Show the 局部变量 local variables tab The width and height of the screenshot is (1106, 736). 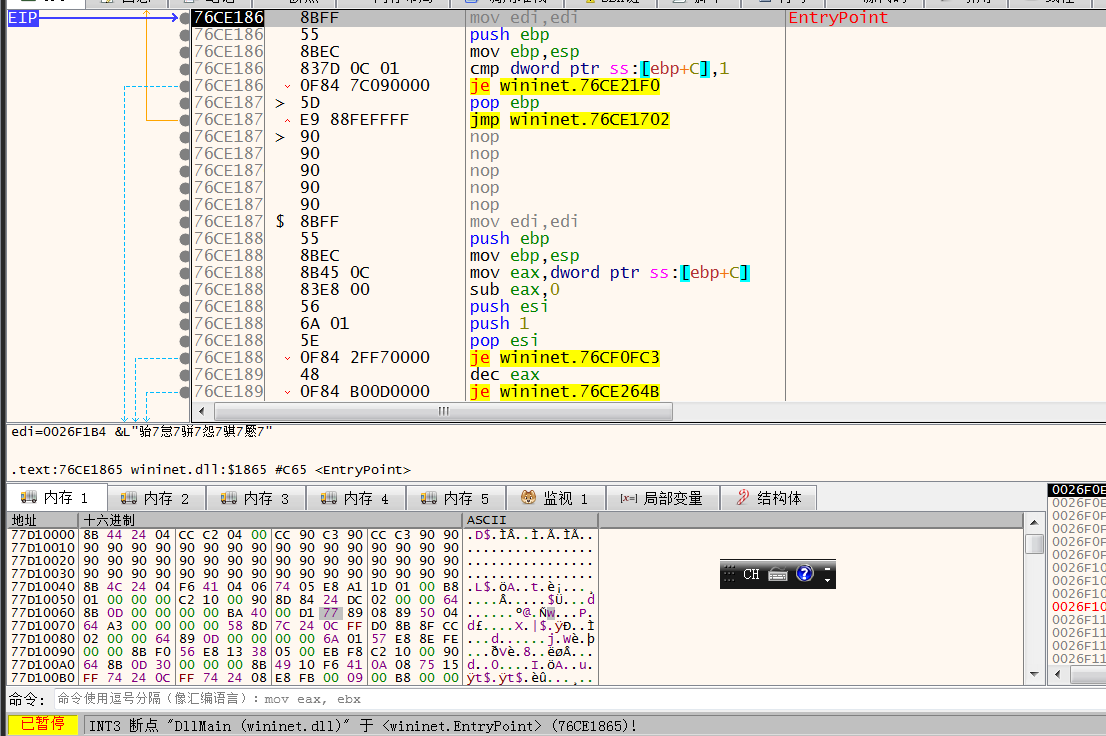pyautogui.click(x=660, y=498)
